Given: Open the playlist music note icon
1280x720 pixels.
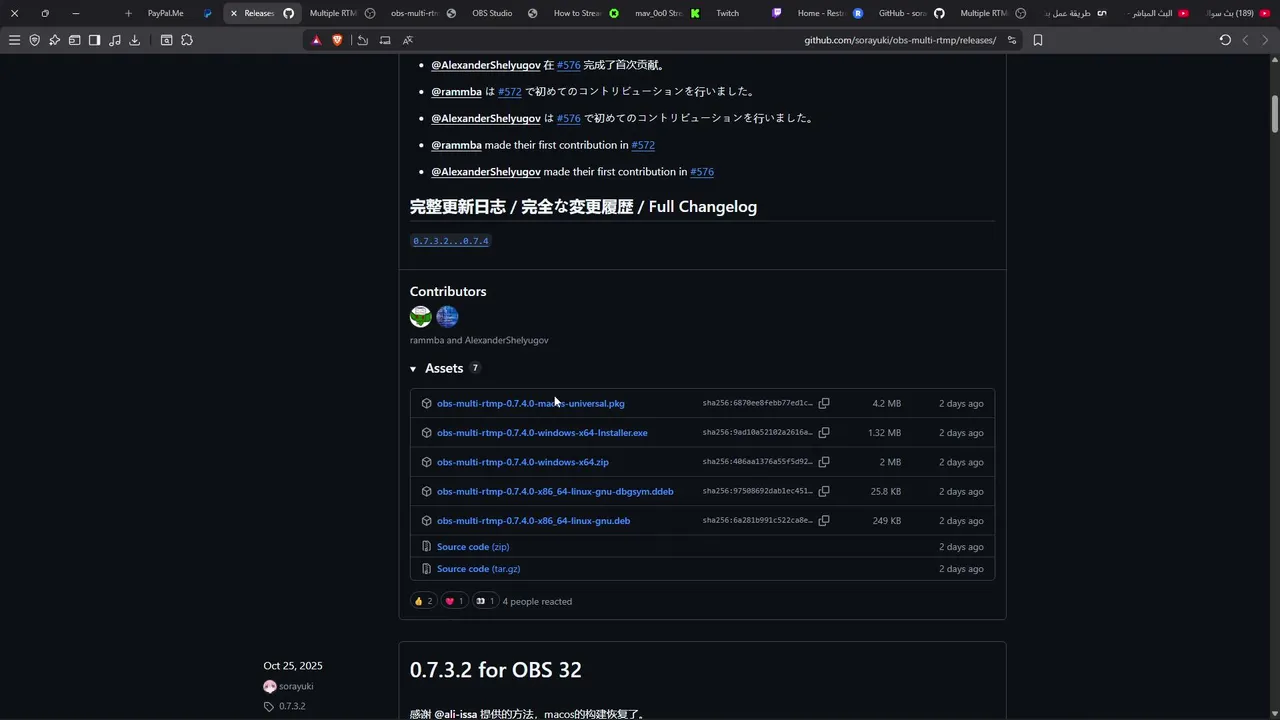Looking at the screenshot, I should point(114,40).
